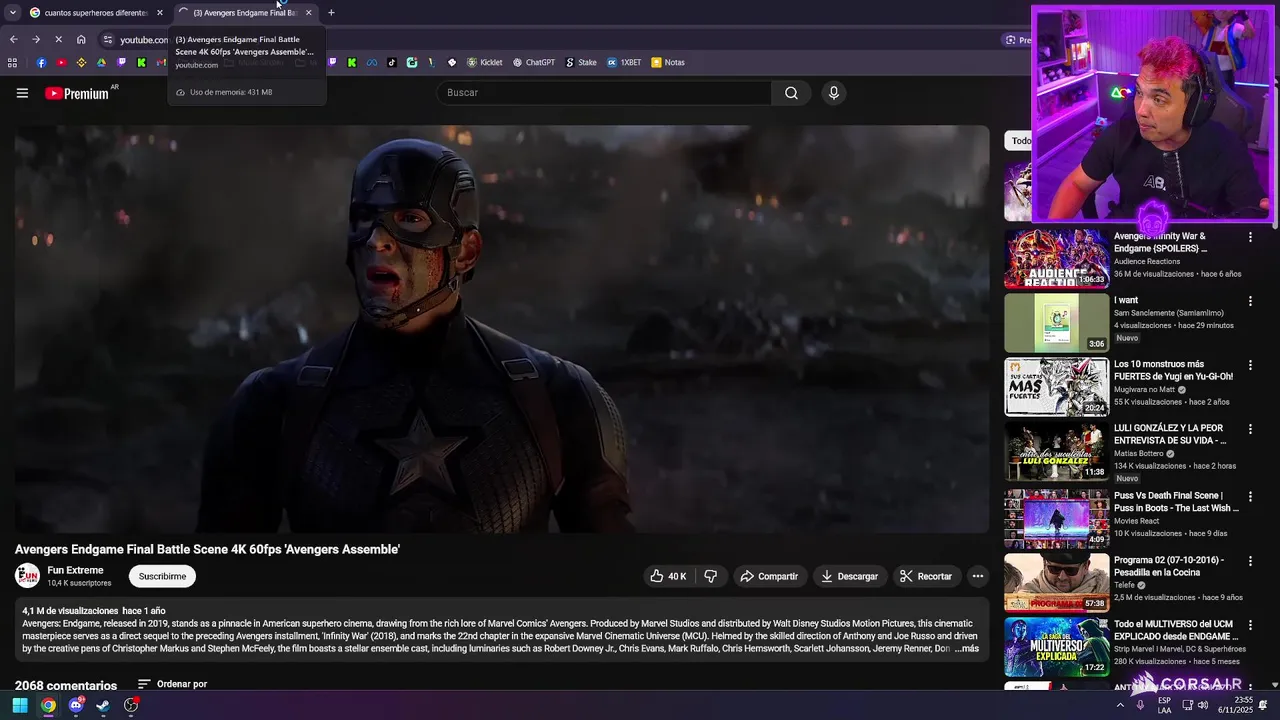Open the Kicklet bookmark
1280x720 pixels.
(x=484, y=62)
